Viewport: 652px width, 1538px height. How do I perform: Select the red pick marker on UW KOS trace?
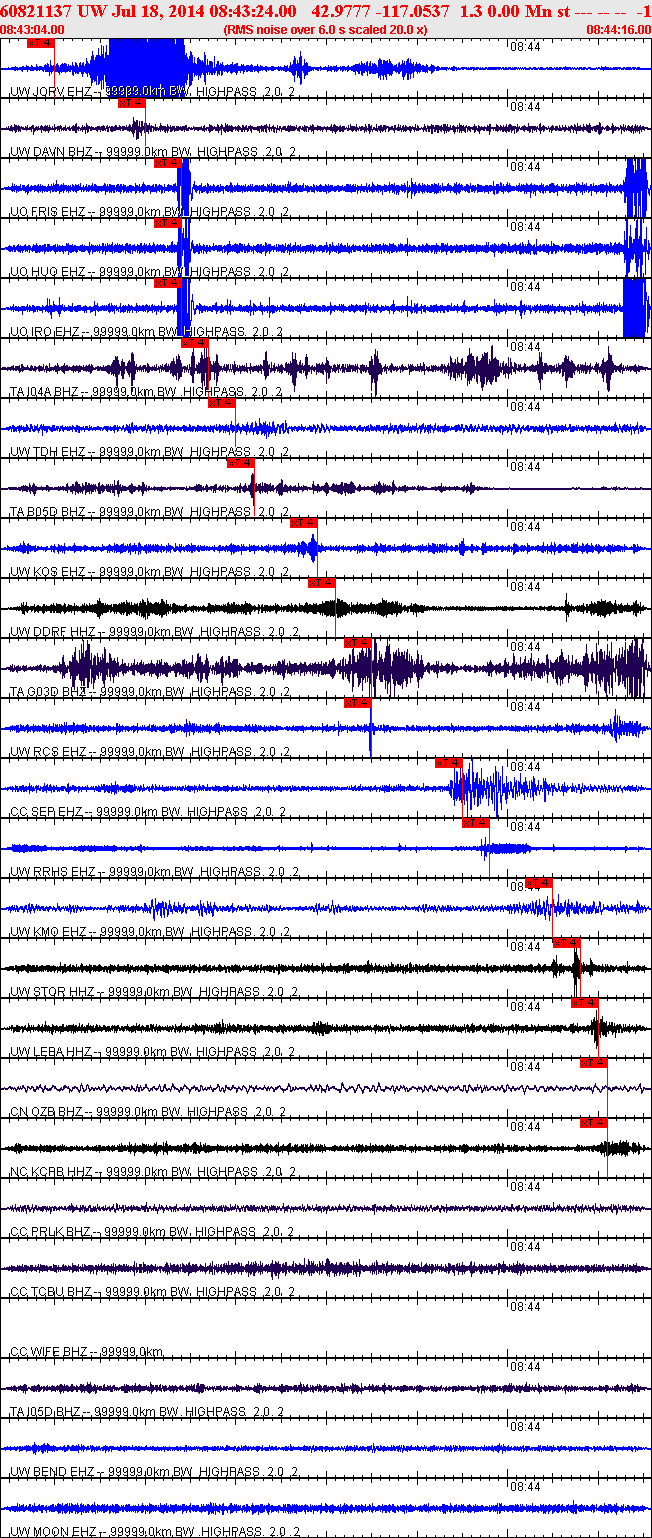303,523
